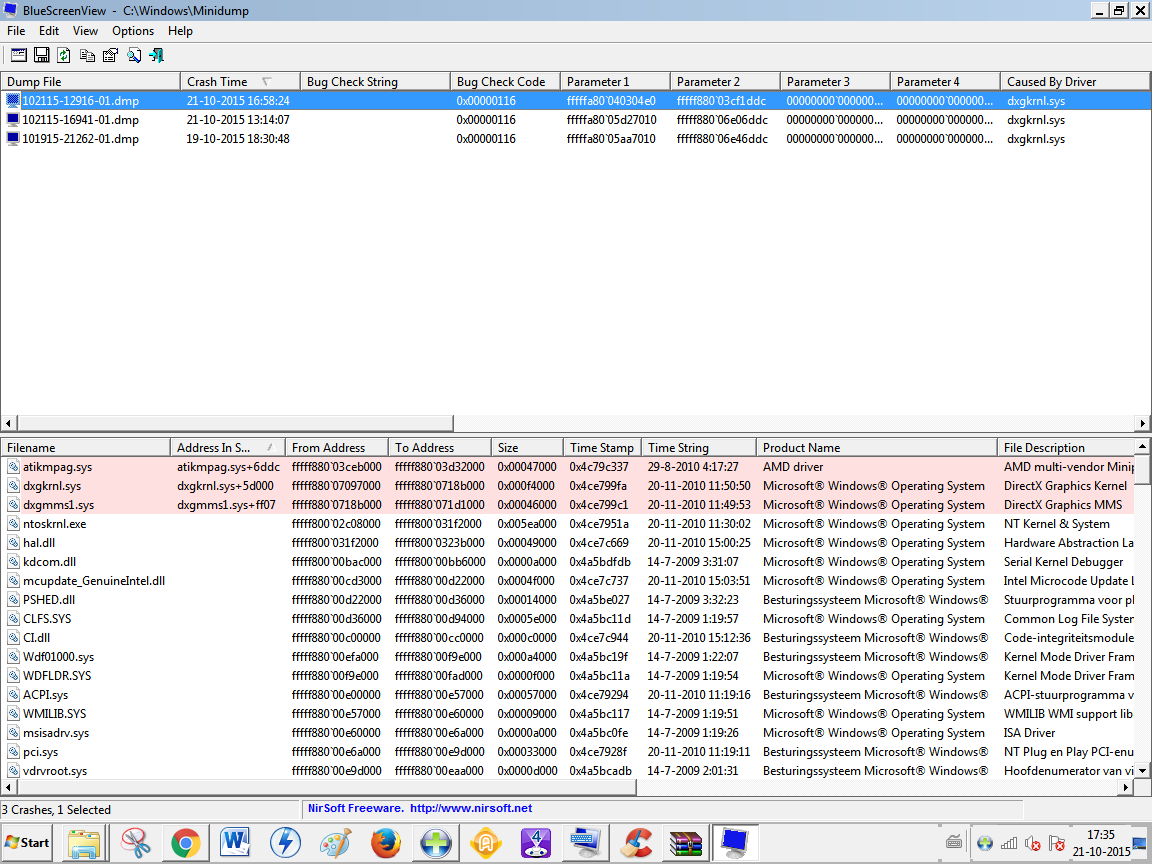1152x864 pixels.
Task: Sort lower pane by Address In Stack header
Action: pos(228,447)
